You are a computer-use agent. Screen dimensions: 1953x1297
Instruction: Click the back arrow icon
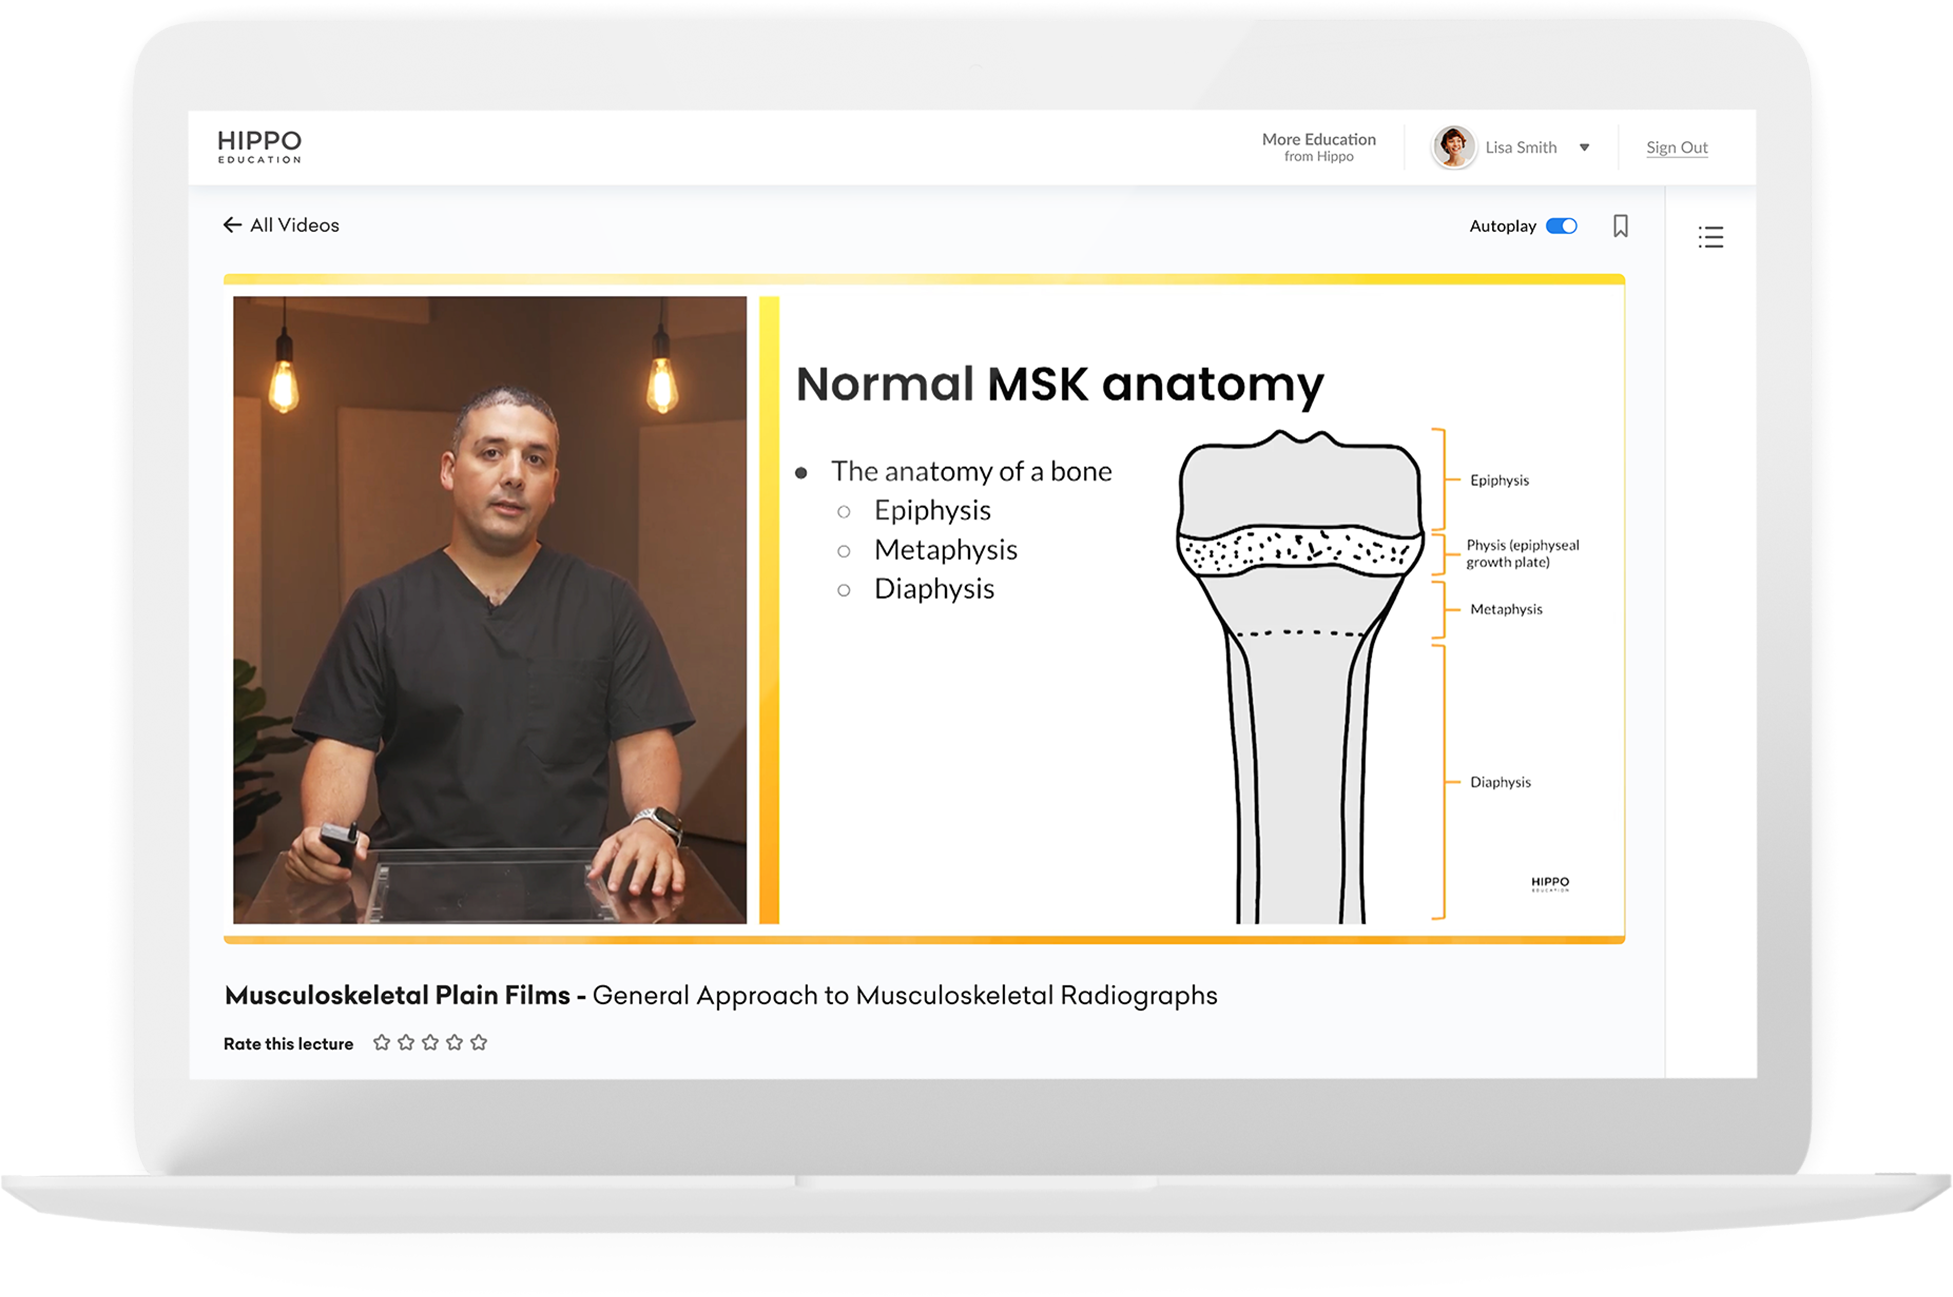click(x=232, y=225)
